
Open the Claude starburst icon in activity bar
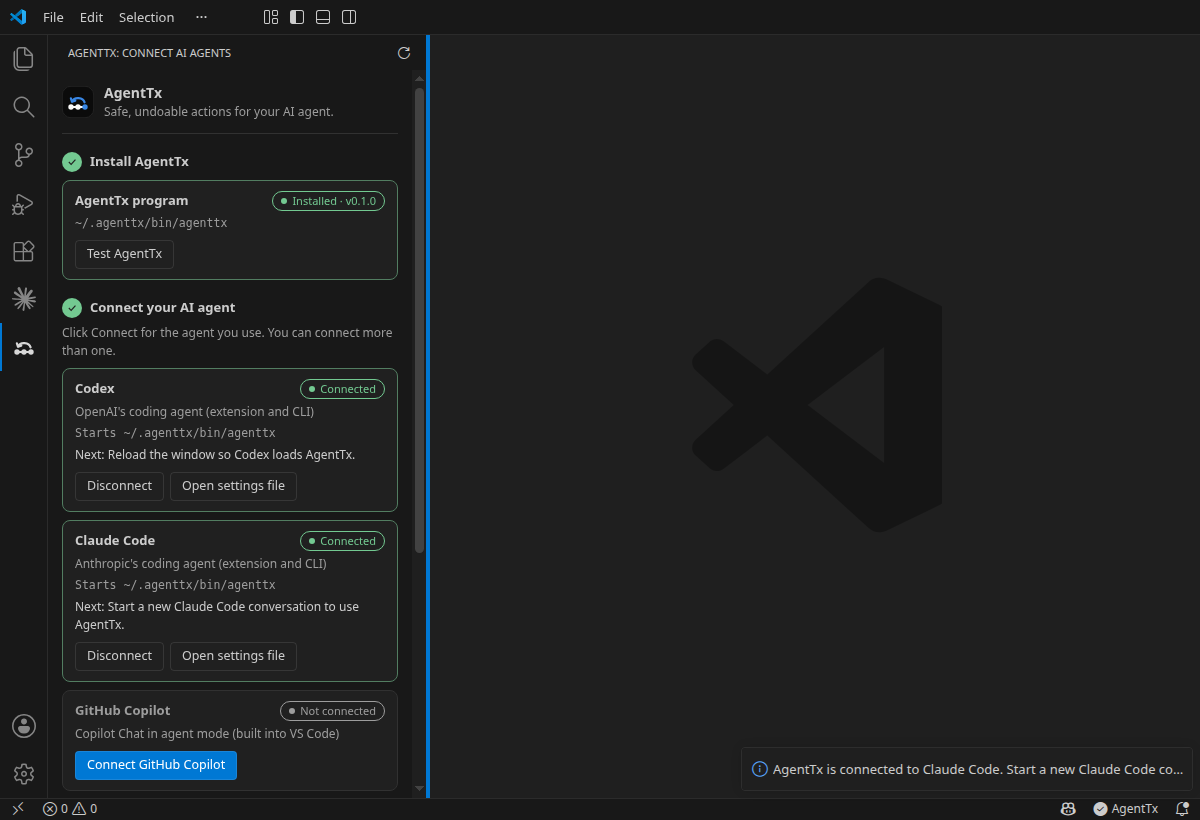coord(23,299)
